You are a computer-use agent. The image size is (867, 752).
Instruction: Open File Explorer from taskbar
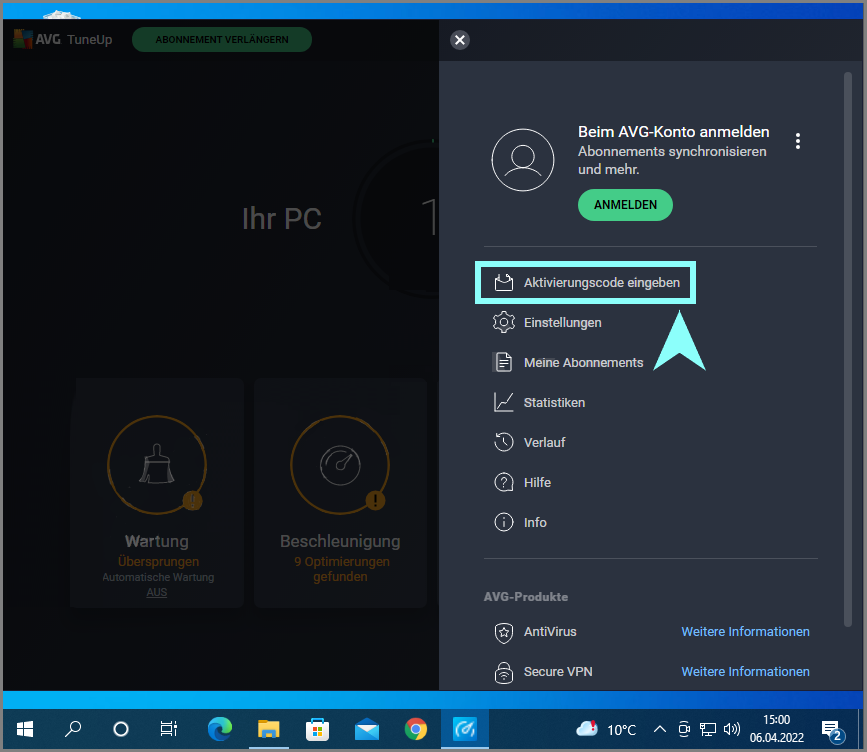point(268,729)
